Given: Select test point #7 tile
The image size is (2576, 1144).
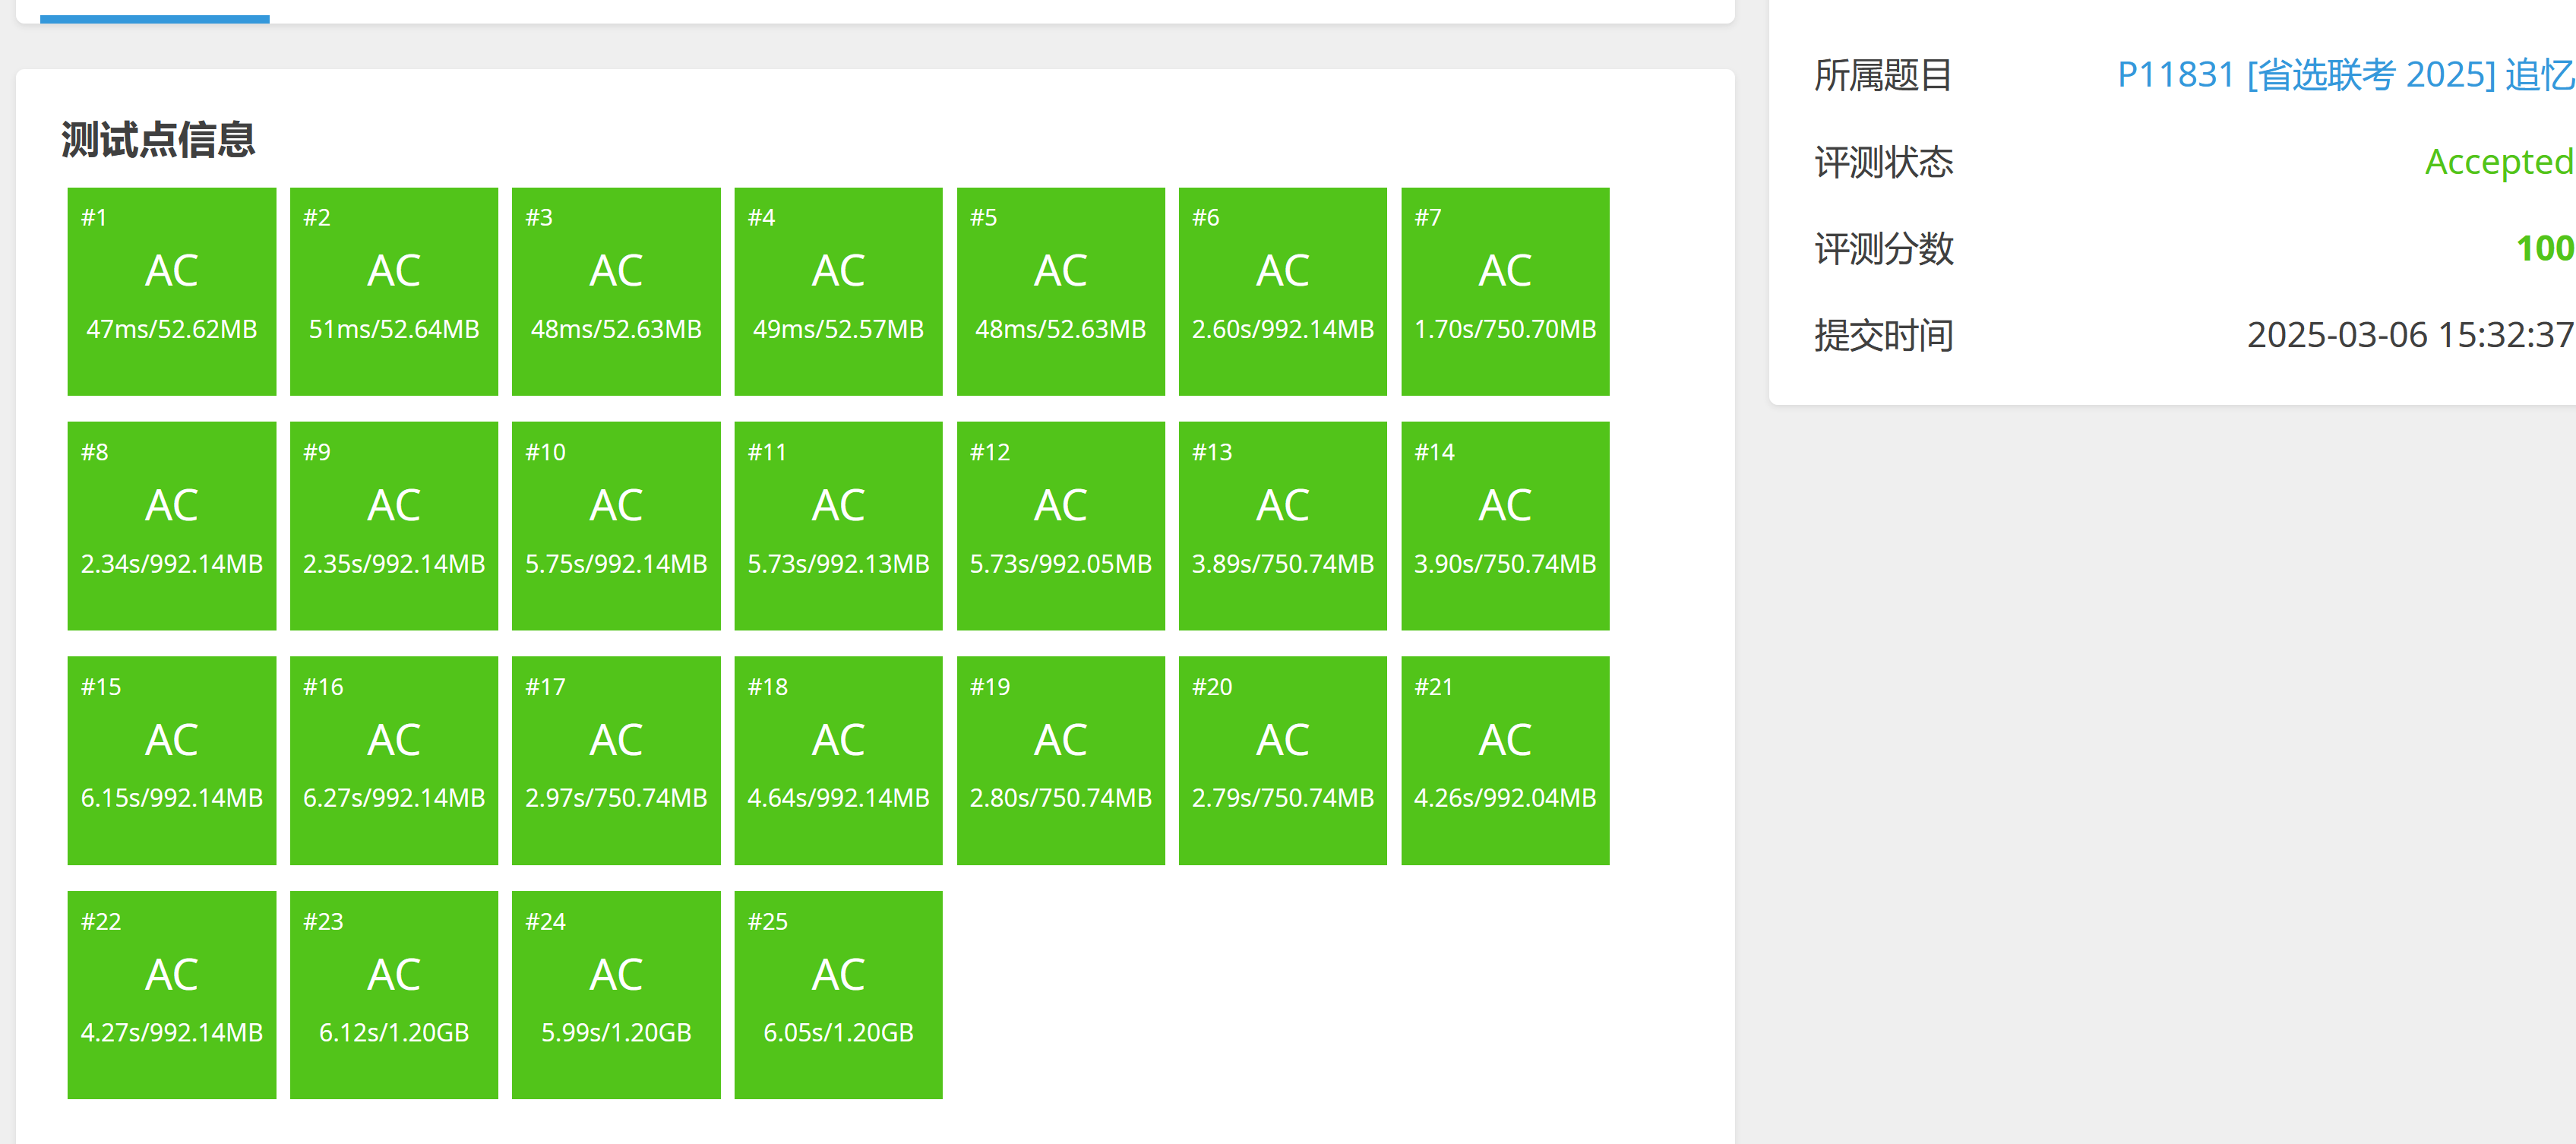Looking at the screenshot, I should [1504, 291].
